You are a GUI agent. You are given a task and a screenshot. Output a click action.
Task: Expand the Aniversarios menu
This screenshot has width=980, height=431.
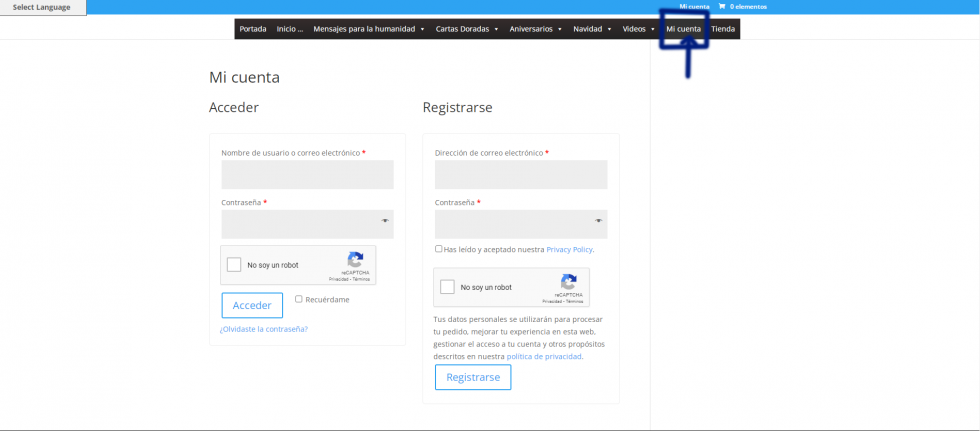click(x=535, y=29)
